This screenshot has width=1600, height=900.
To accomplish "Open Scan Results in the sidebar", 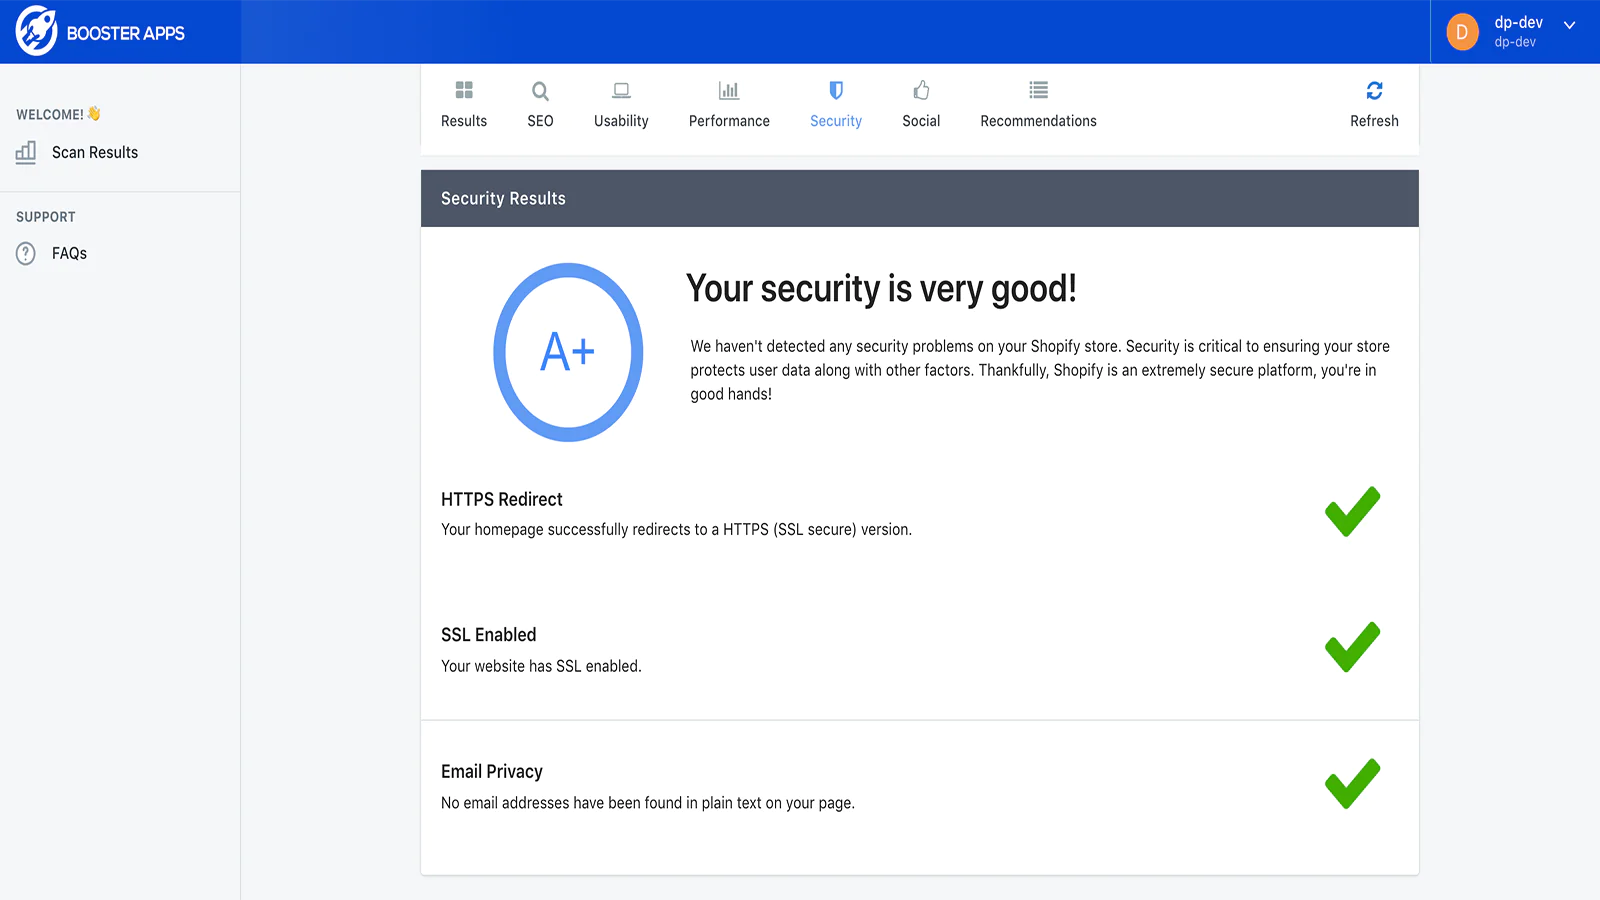I will pyautogui.click(x=95, y=153).
